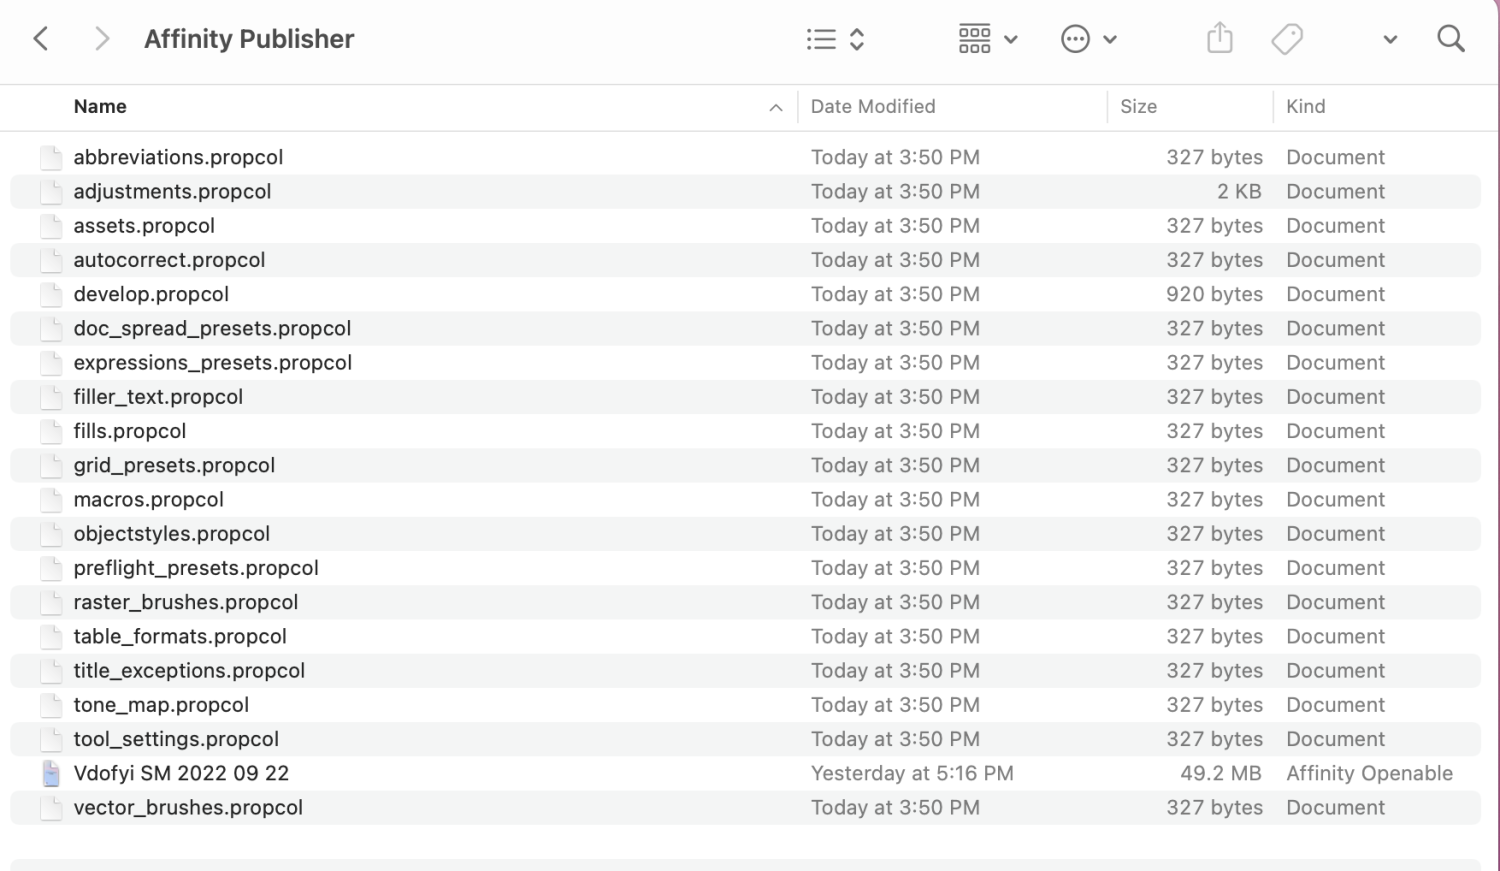Open the chevron beside the ellipsis action menu
This screenshot has height=871, width=1500.
(x=1110, y=40)
